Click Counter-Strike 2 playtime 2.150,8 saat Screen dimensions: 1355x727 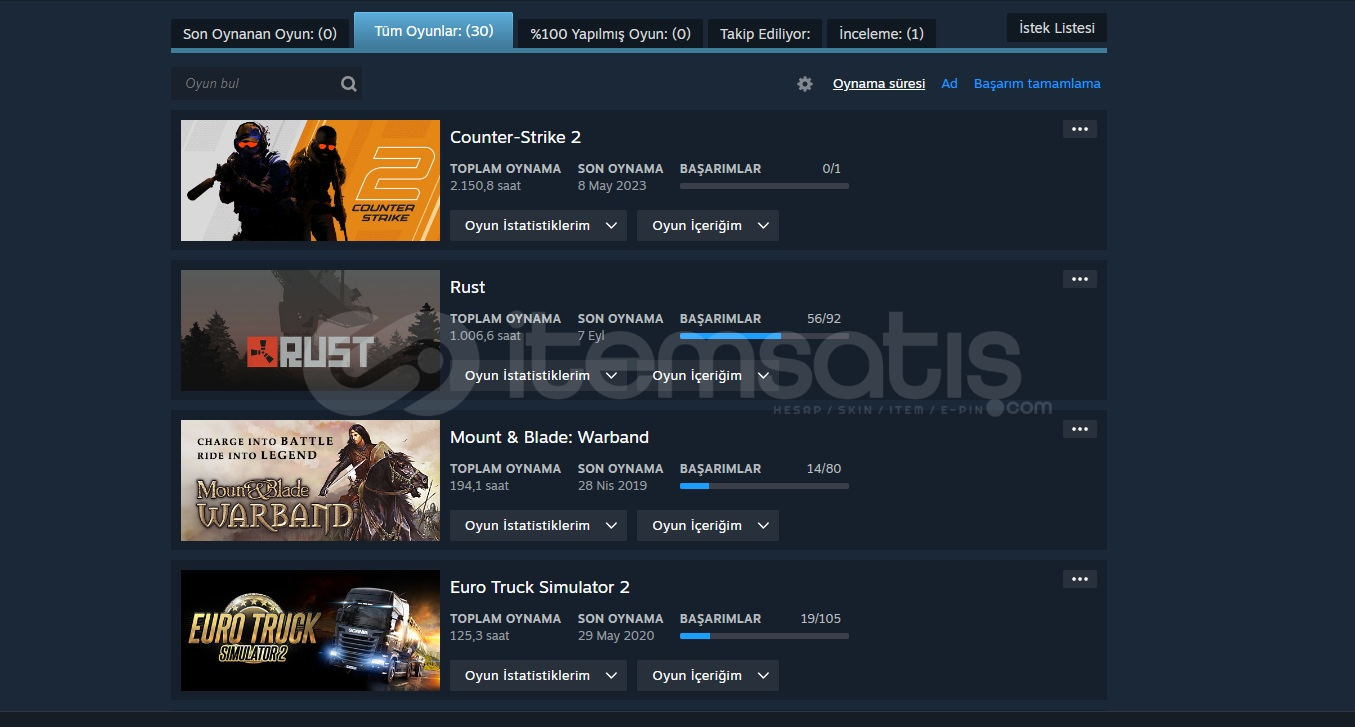(x=485, y=186)
